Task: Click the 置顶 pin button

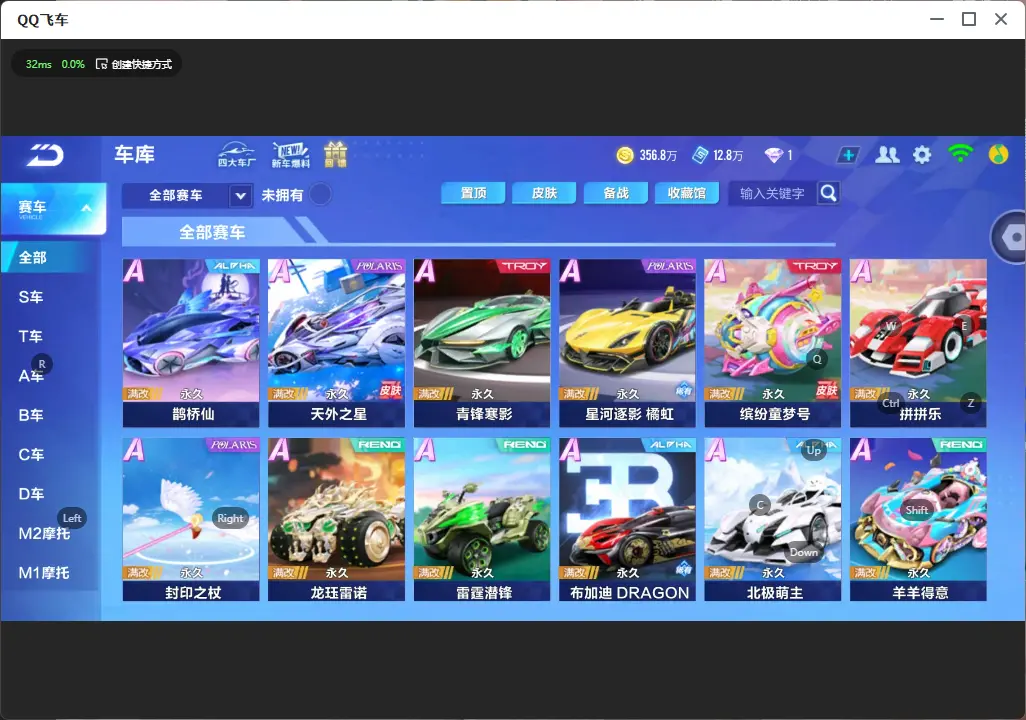Action: coord(473,193)
